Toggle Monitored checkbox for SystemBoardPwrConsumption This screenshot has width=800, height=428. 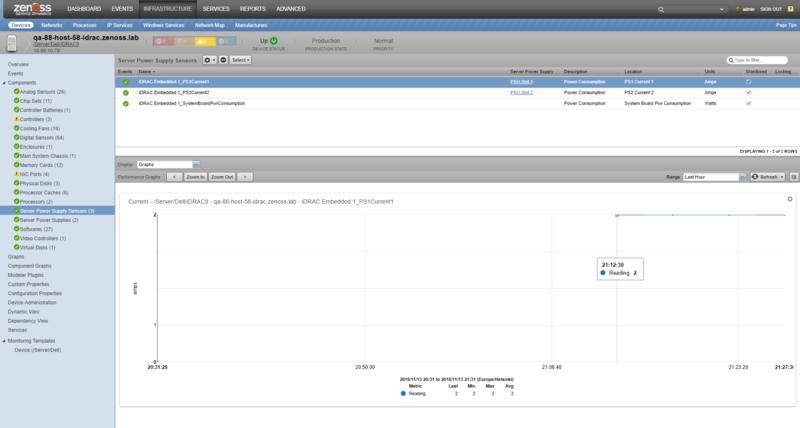(x=748, y=104)
